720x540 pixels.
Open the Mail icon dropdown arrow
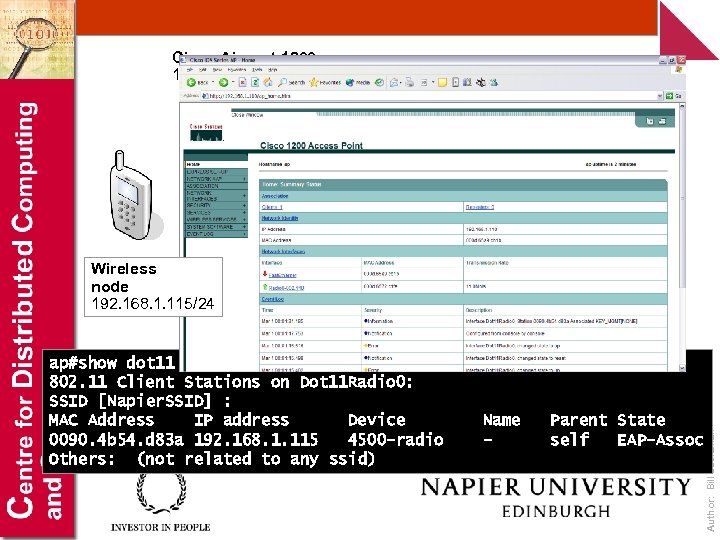[401, 83]
